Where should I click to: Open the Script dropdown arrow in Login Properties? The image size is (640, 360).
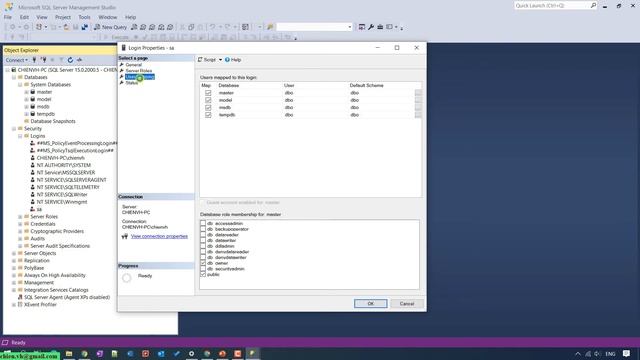click(220, 60)
